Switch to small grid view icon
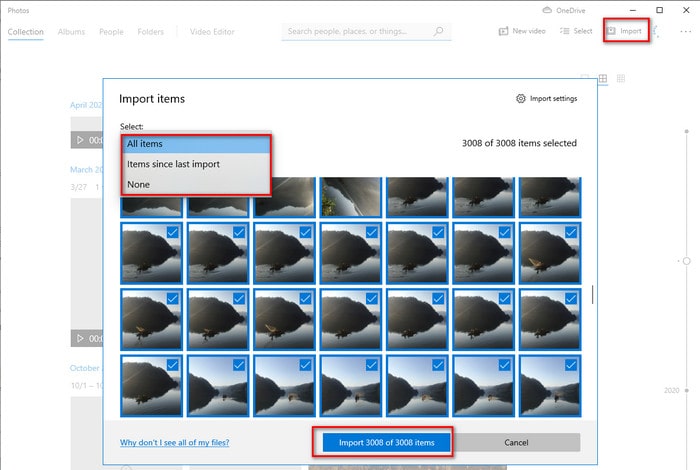700x470 pixels. click(620, 78)
